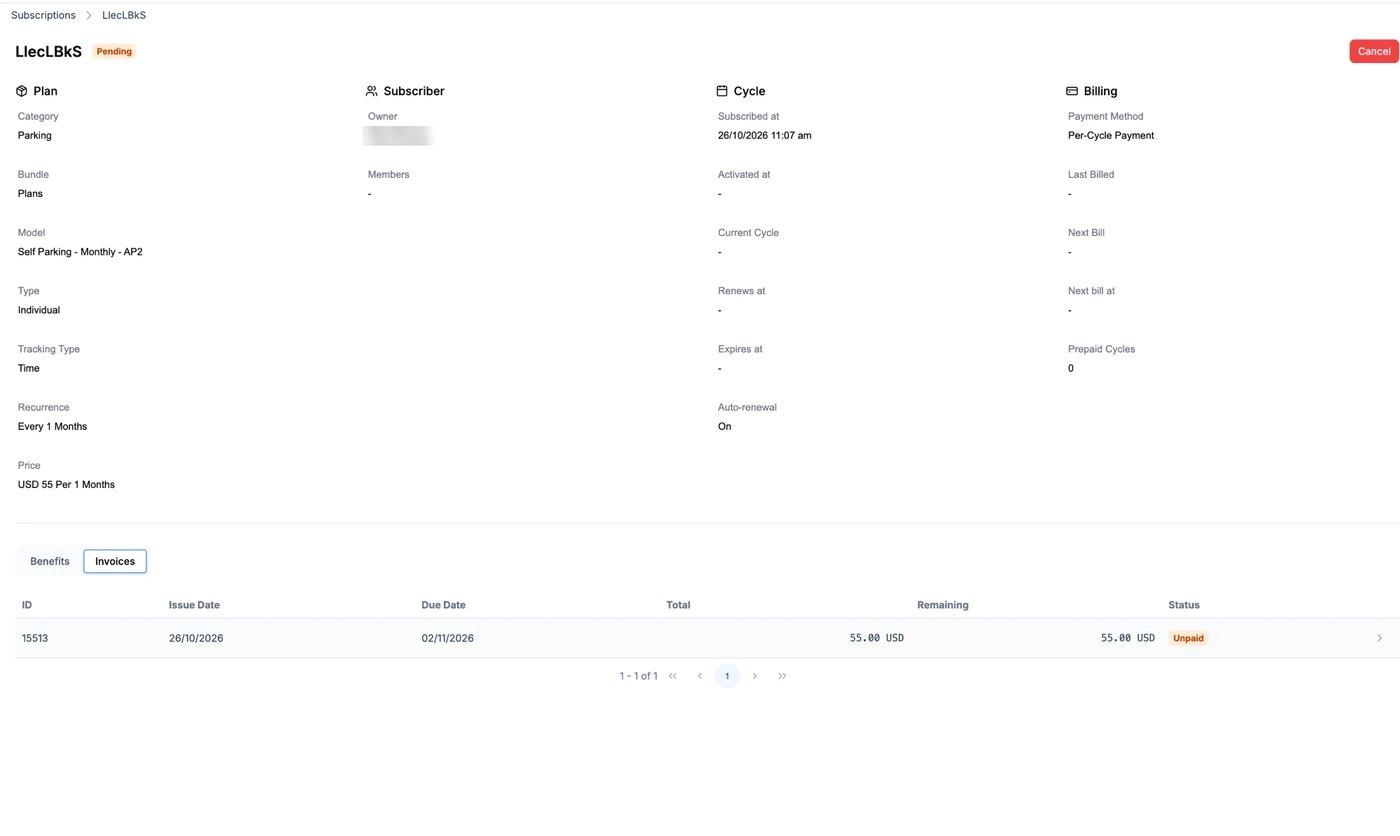Click the LlecLBkS page title
Image resolution: width=1400 pixels, height=836 pixels.
coord(48,52)
